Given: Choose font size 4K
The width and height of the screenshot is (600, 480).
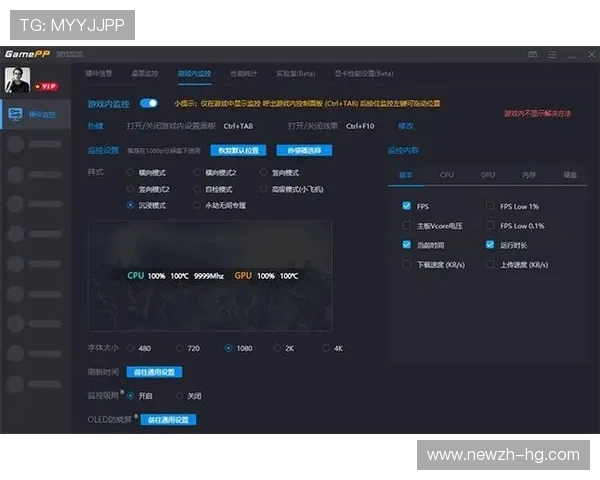Looking at the screenshot, I should coord(326,348).
